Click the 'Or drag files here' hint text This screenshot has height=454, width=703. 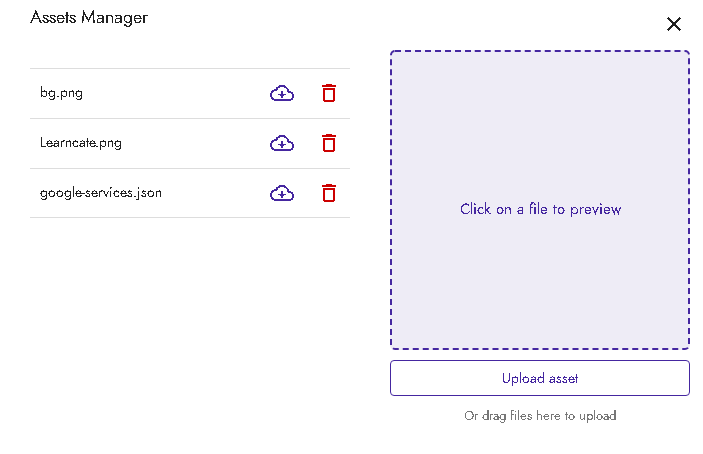point(540,415)
